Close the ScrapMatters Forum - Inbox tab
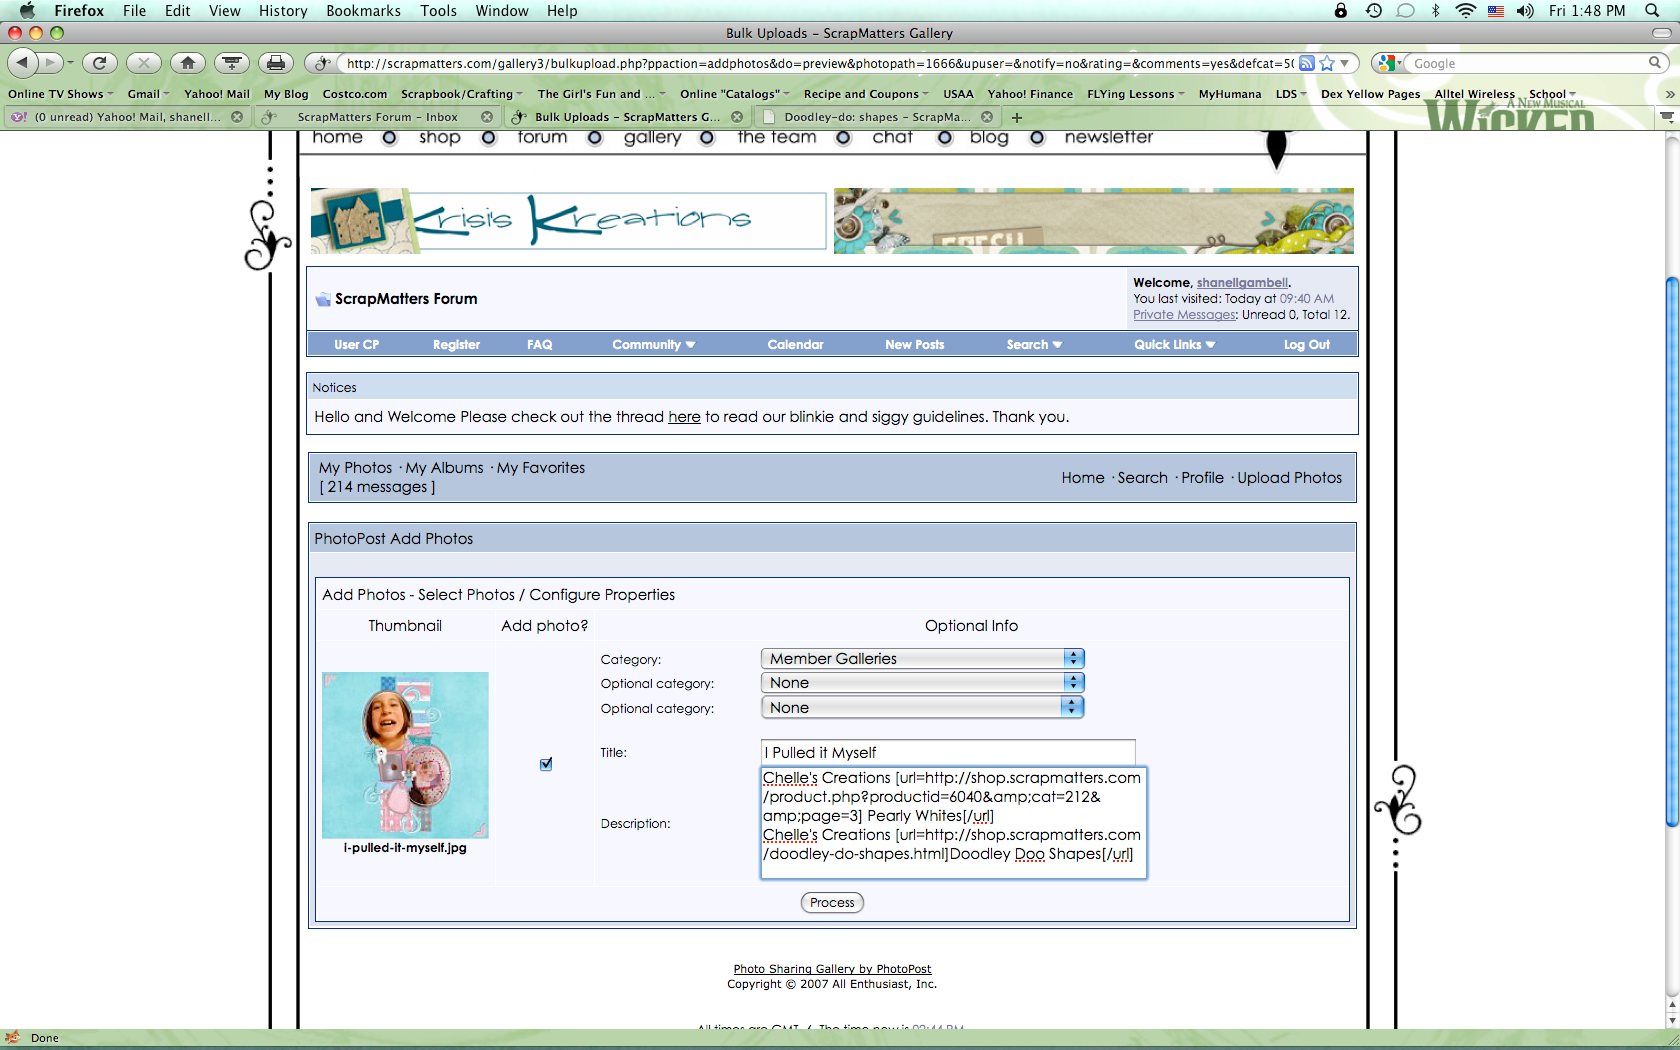This screenshot has height=1050, width=1680. point(487,117)
